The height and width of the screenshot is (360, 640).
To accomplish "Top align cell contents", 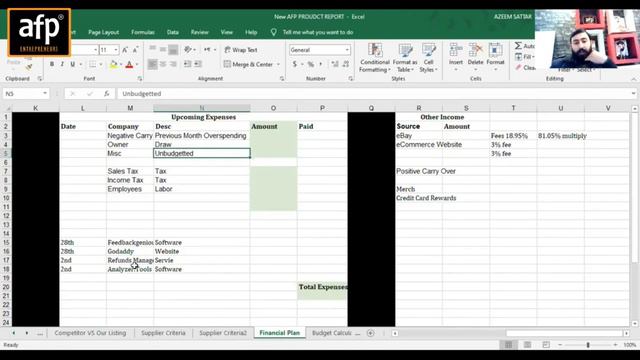I will click(152, 49).
